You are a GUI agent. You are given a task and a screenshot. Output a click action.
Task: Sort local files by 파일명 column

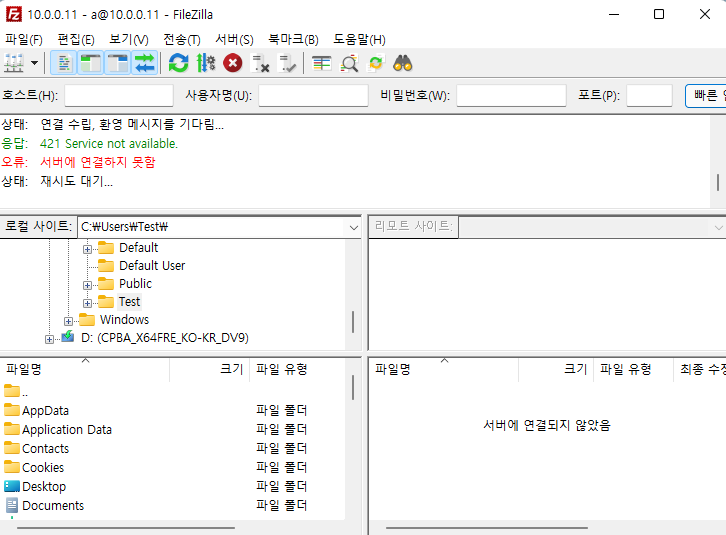(85, 370)
